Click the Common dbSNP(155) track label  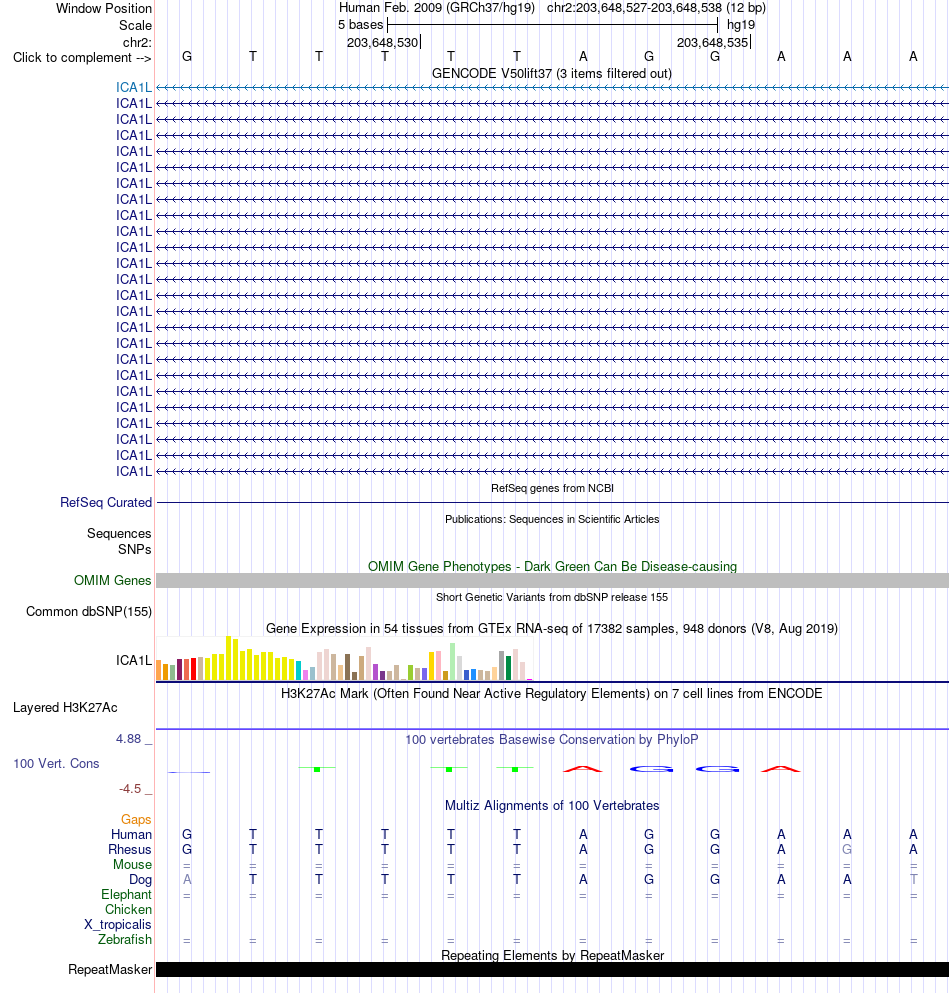pos(89,611)
